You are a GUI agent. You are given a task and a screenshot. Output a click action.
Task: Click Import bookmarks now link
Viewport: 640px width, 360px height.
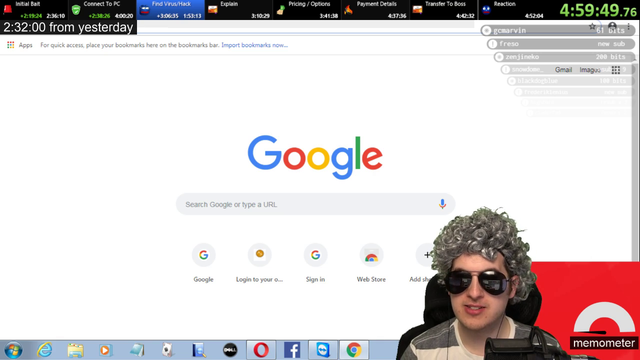point(255,45)
